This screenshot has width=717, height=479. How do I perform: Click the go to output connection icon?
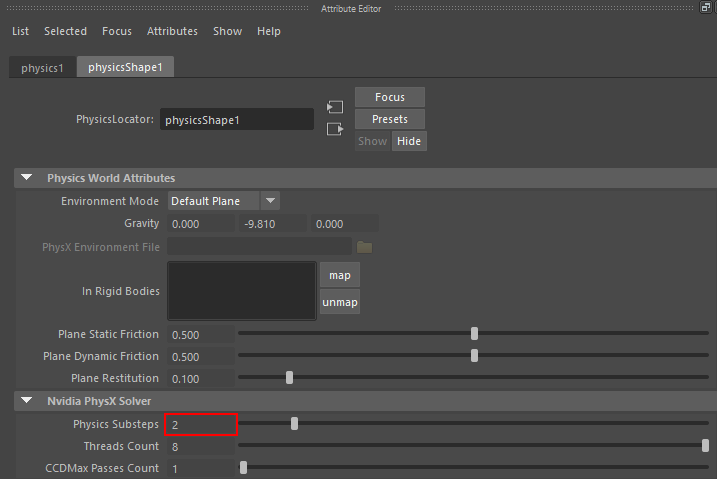(x=335, y=129)
